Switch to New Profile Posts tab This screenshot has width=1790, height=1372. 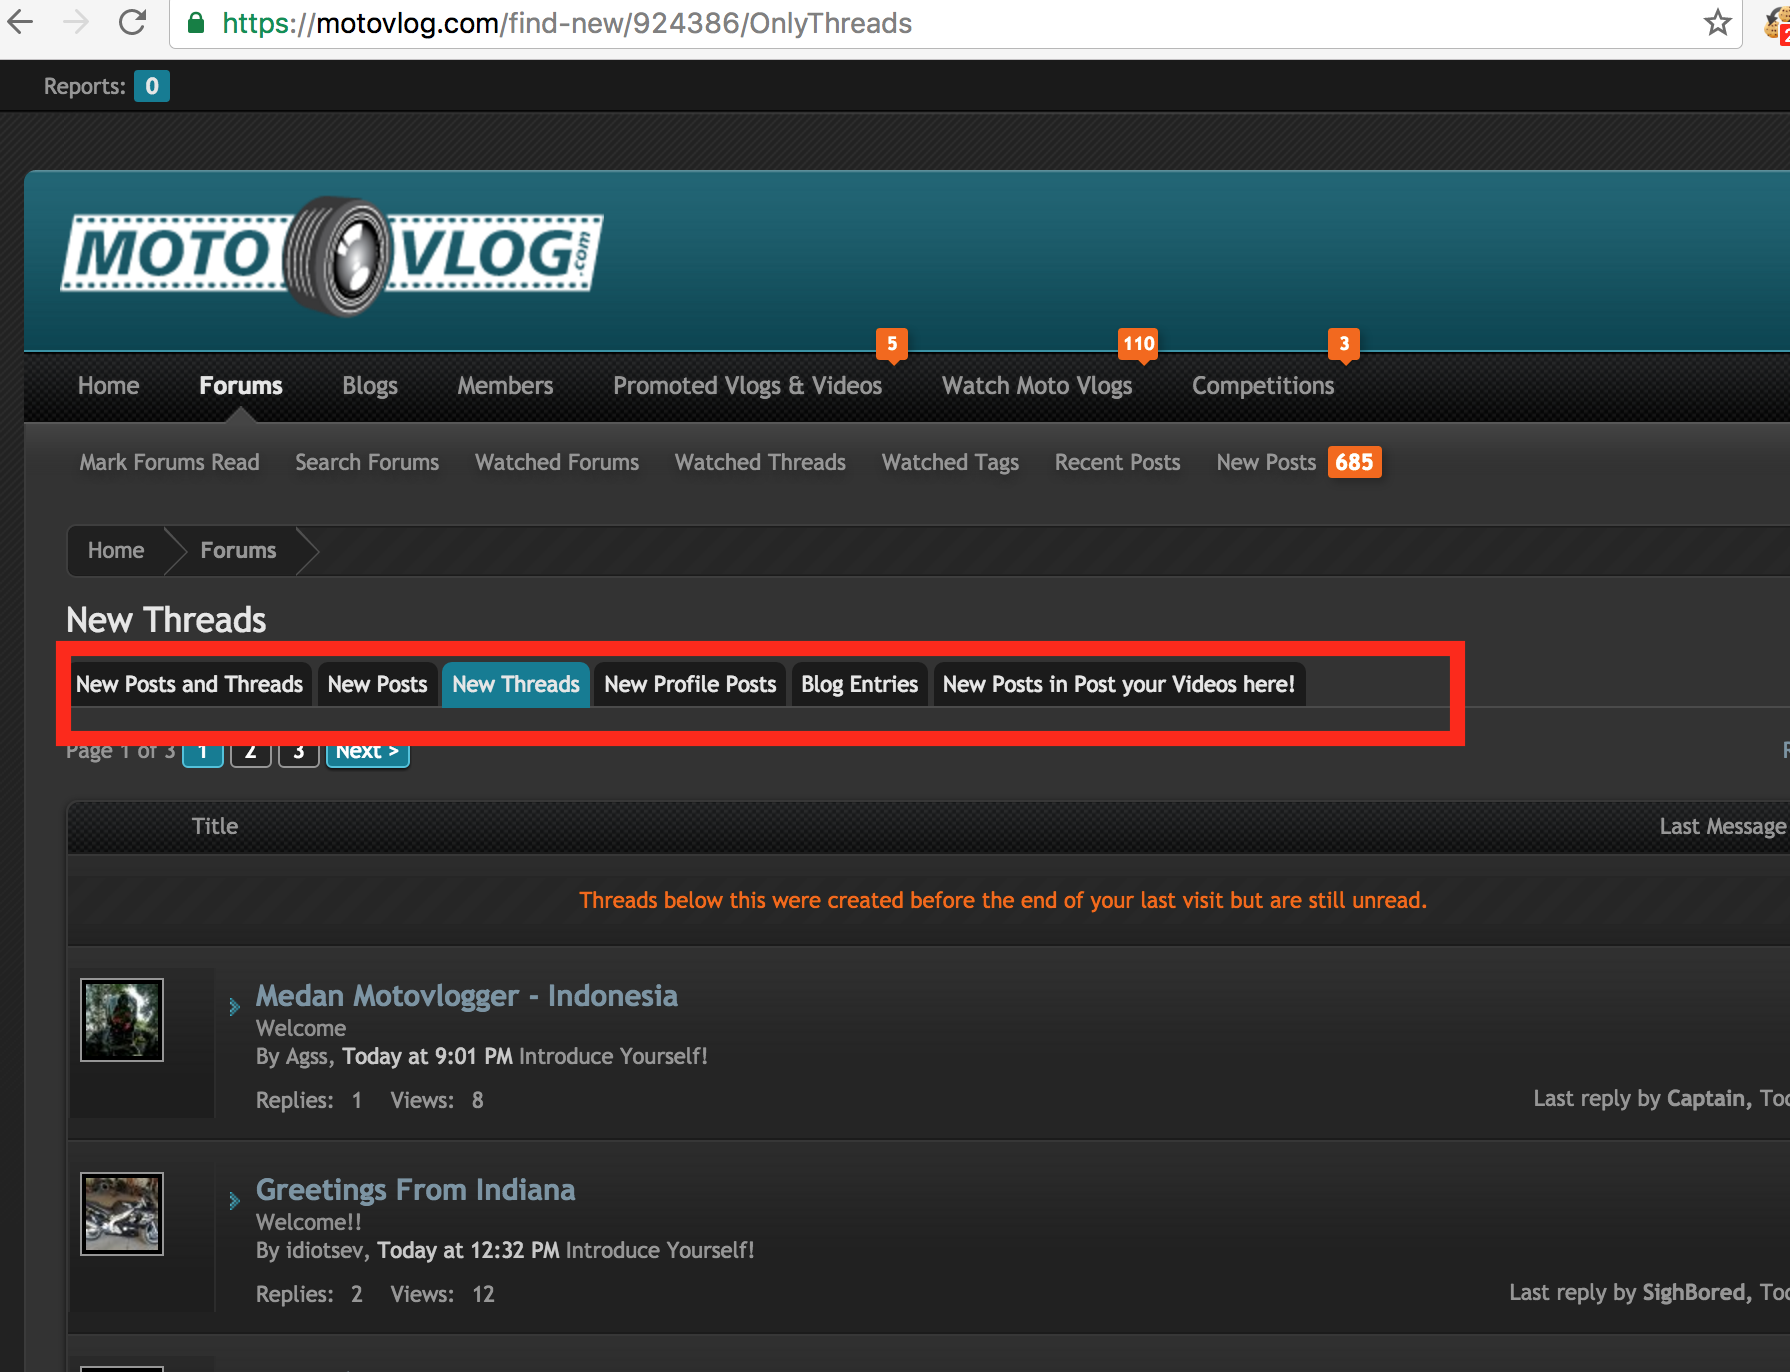[x=690, y=684]
